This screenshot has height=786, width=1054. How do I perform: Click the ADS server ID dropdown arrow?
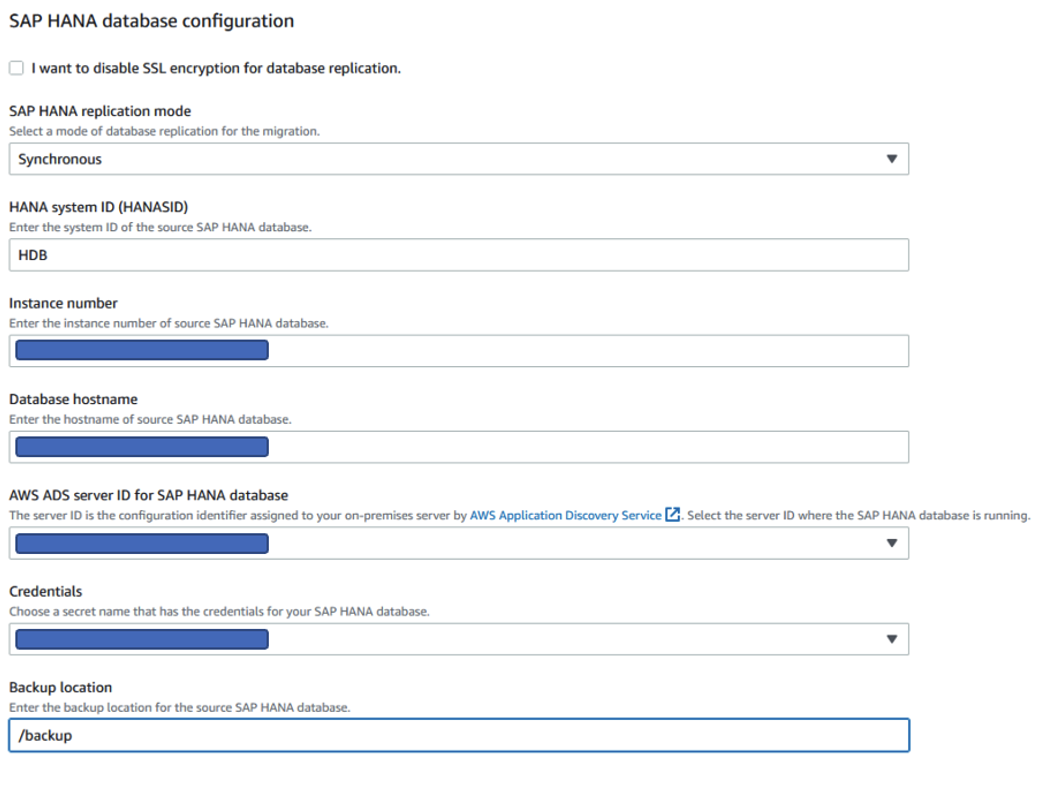tap(892, 543)
